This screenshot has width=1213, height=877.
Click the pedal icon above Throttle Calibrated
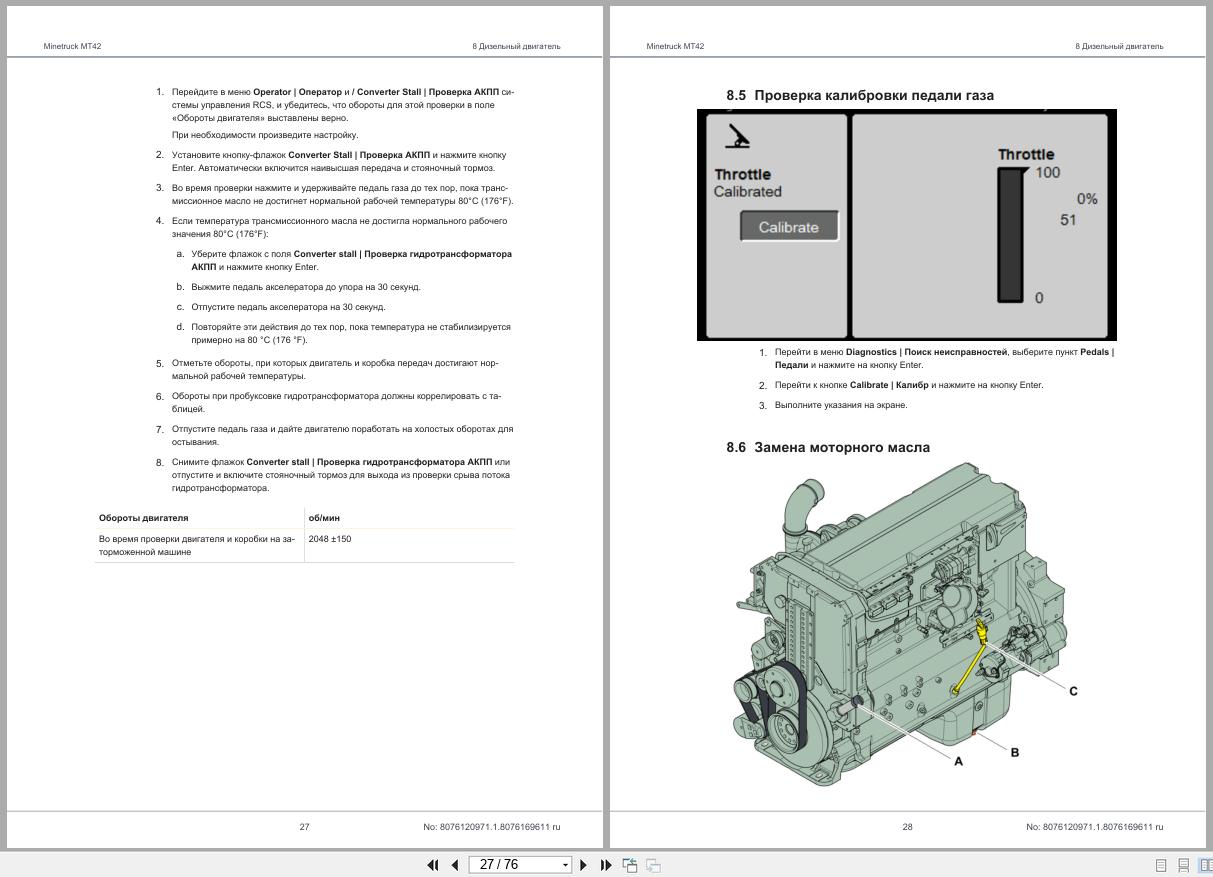tap(736, 136)
